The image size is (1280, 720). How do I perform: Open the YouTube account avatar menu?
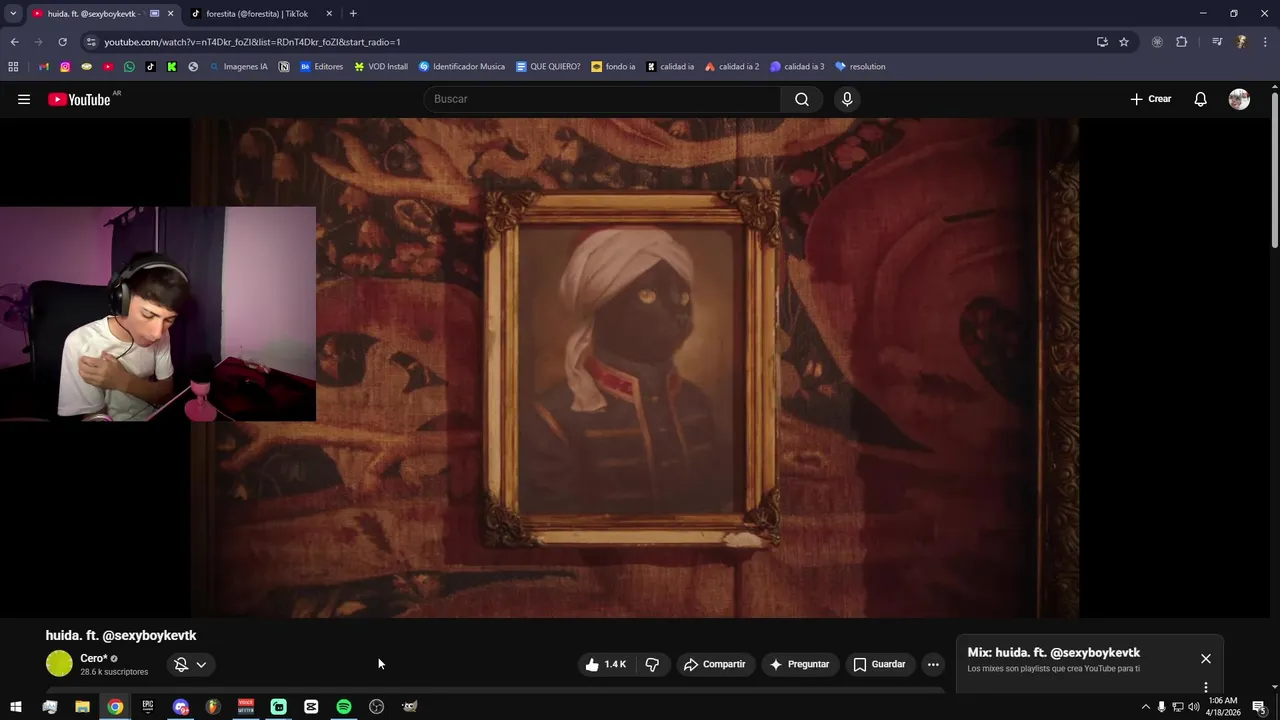pyautogui.click(x=1239, y=99)
